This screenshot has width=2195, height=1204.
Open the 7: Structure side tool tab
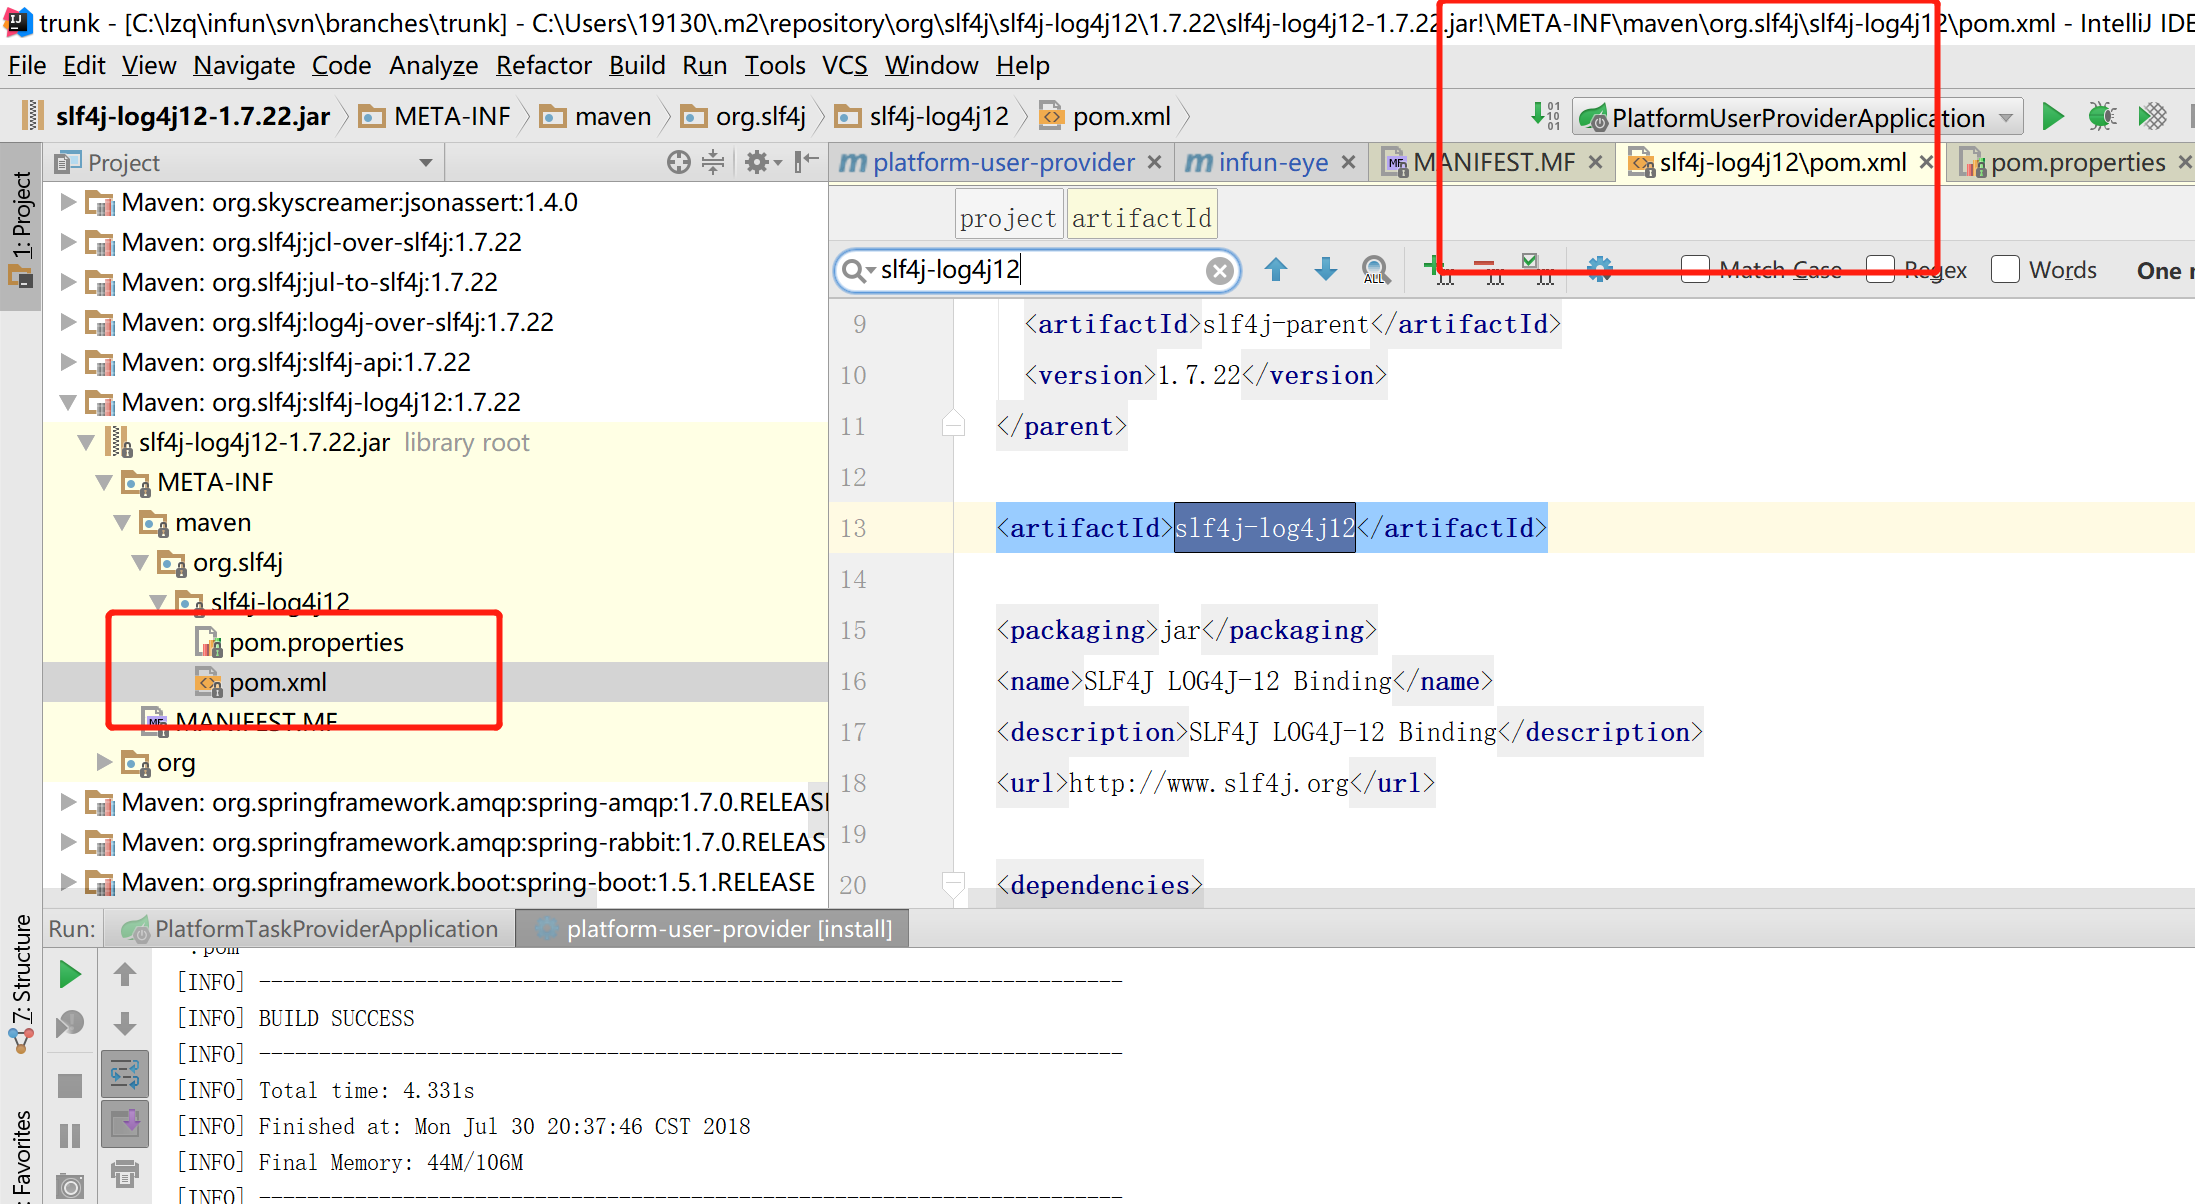point(21,983)
